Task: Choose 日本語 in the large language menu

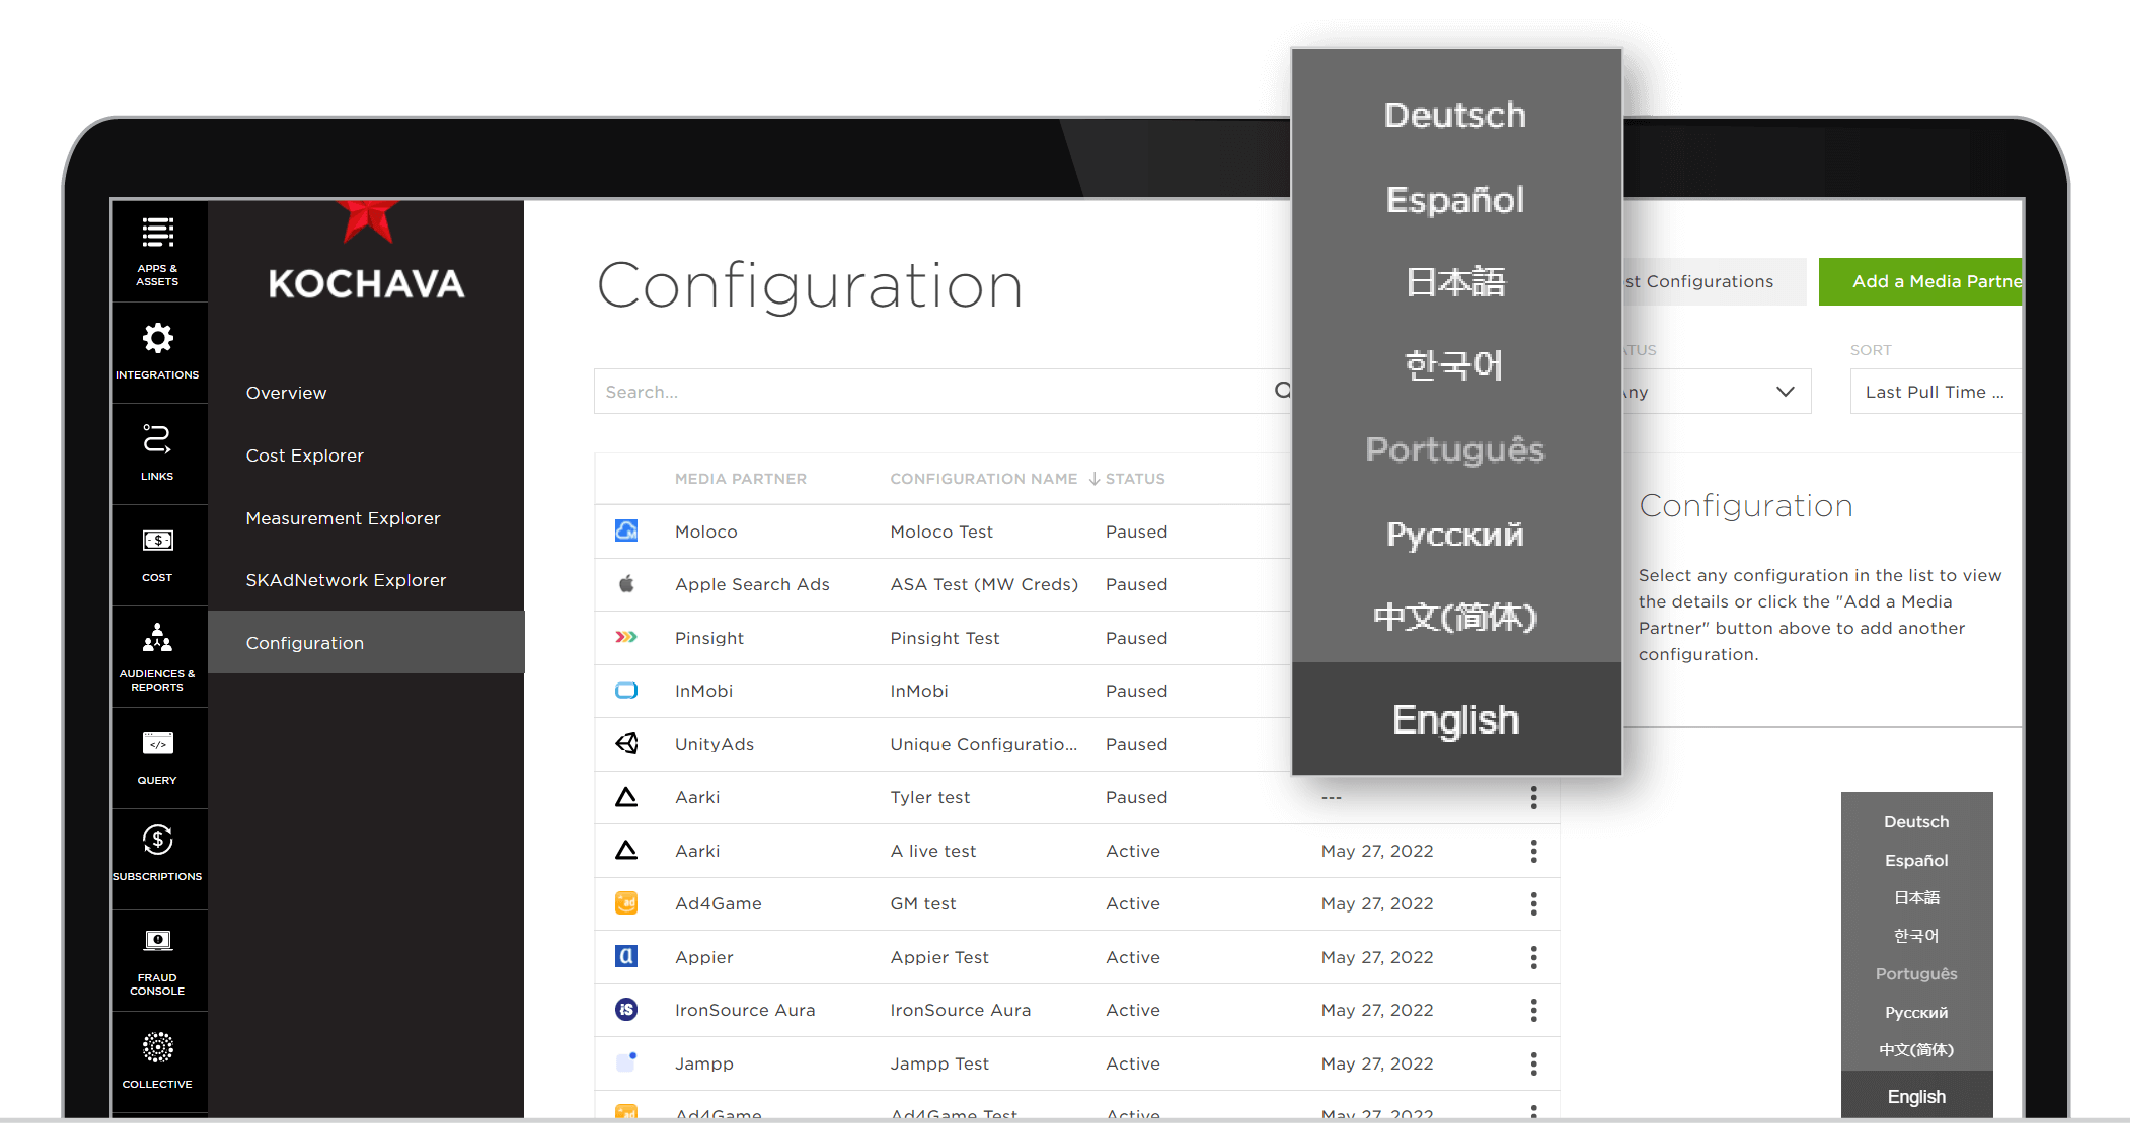Action: click(x=1455, y=282)
